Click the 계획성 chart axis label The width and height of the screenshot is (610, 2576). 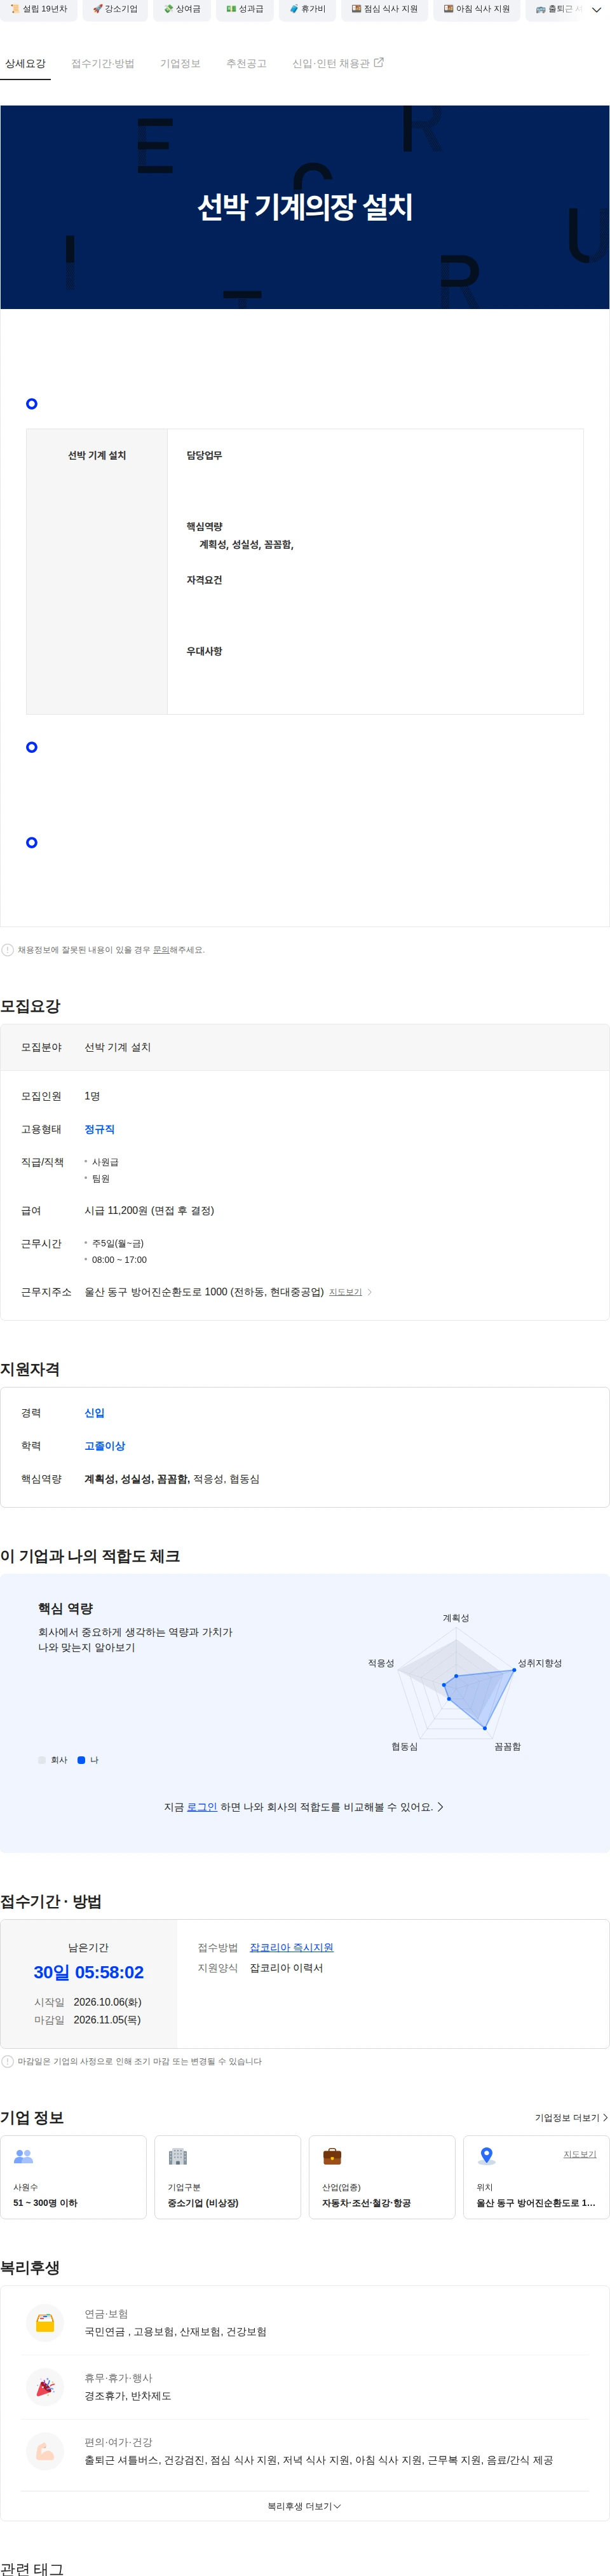point(456,1618)
